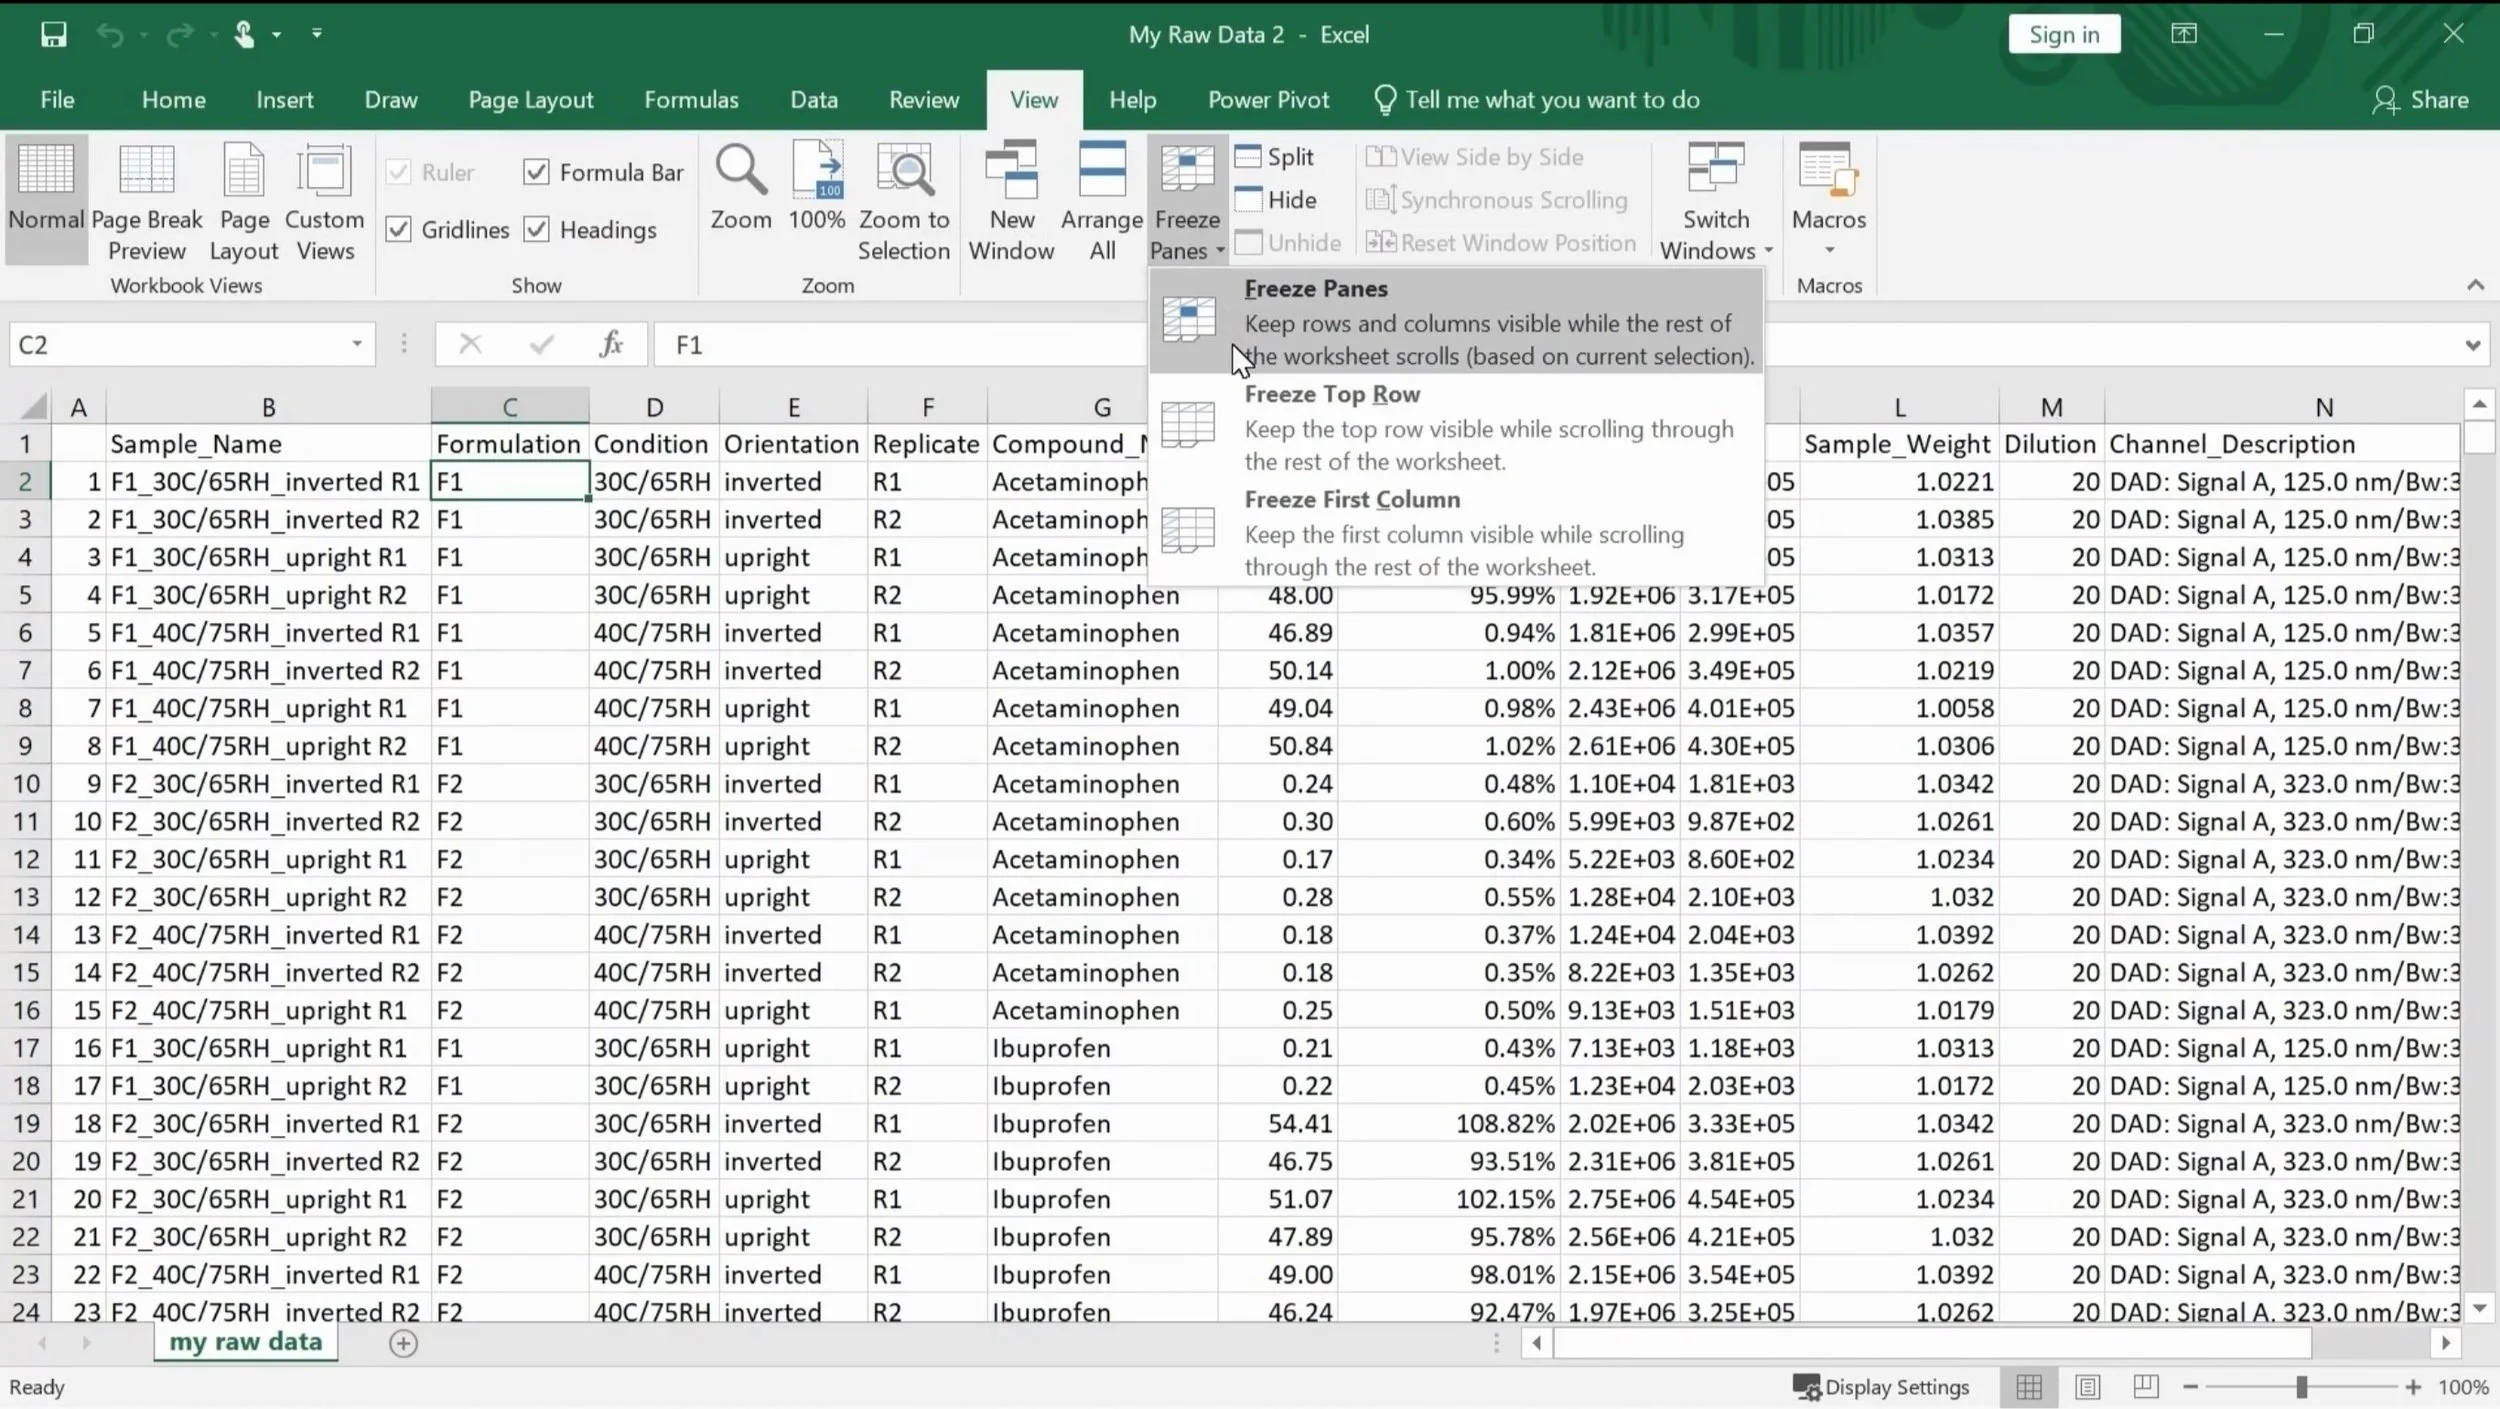The image size is (2500, 1409).
Task: Select Page Layout view icon in status bar
Action: 2087,1387
